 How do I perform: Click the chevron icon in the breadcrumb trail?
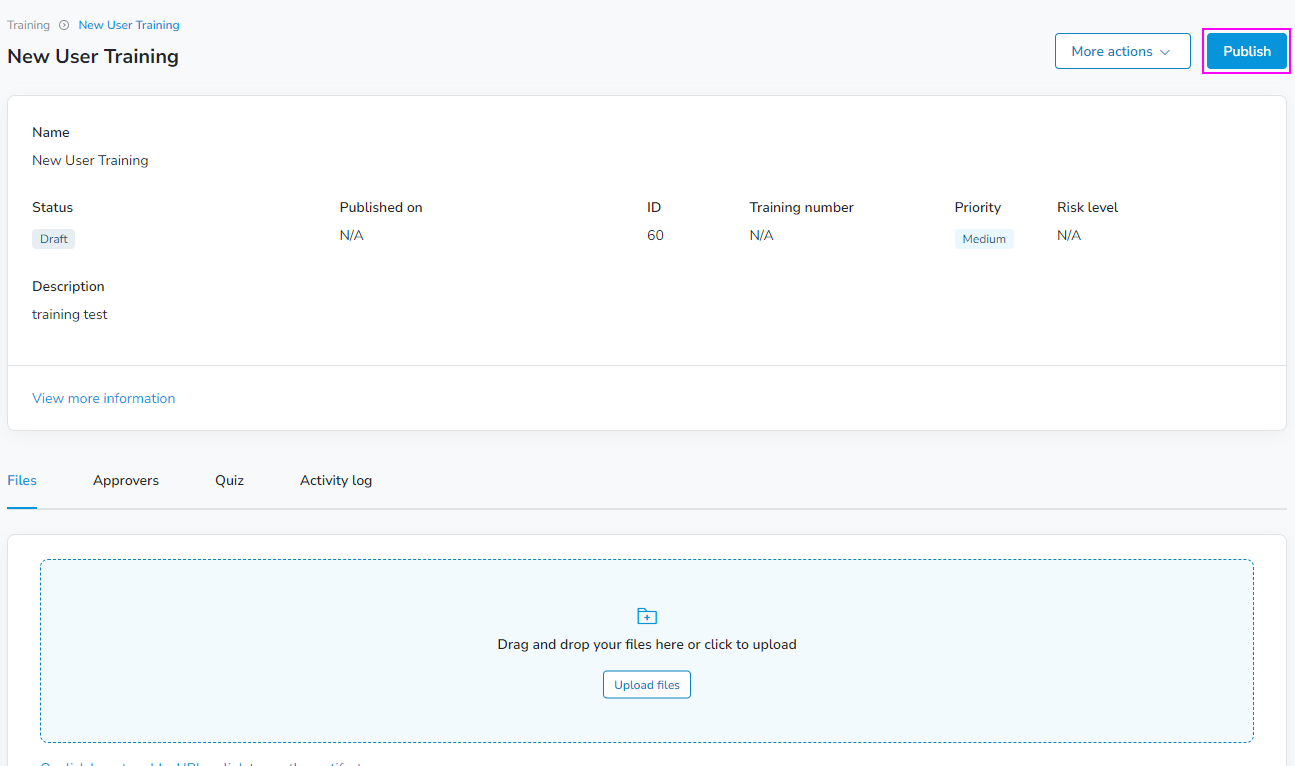click(63, 24)
